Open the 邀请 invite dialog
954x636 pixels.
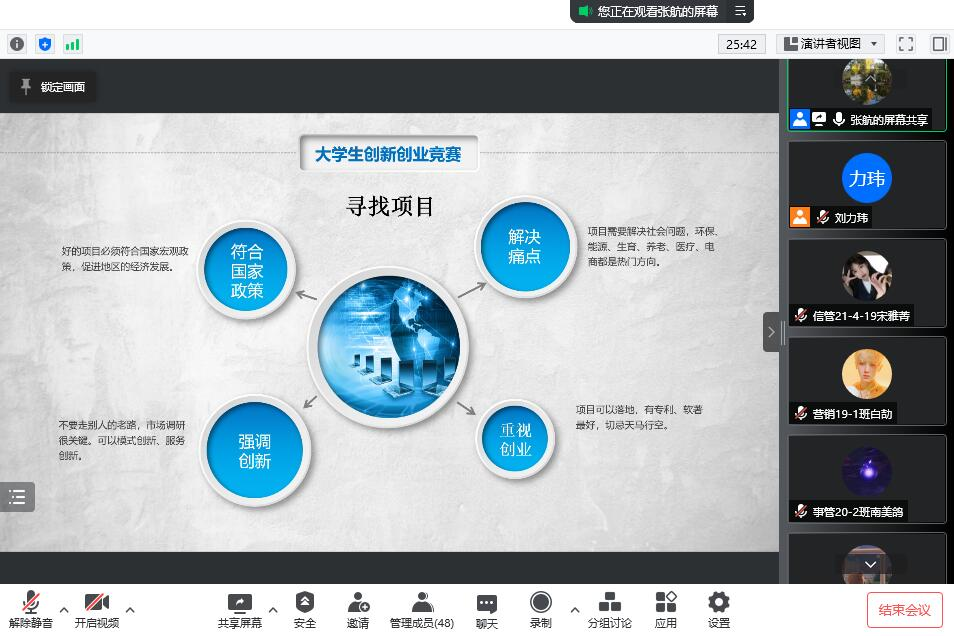click(358, 609)
